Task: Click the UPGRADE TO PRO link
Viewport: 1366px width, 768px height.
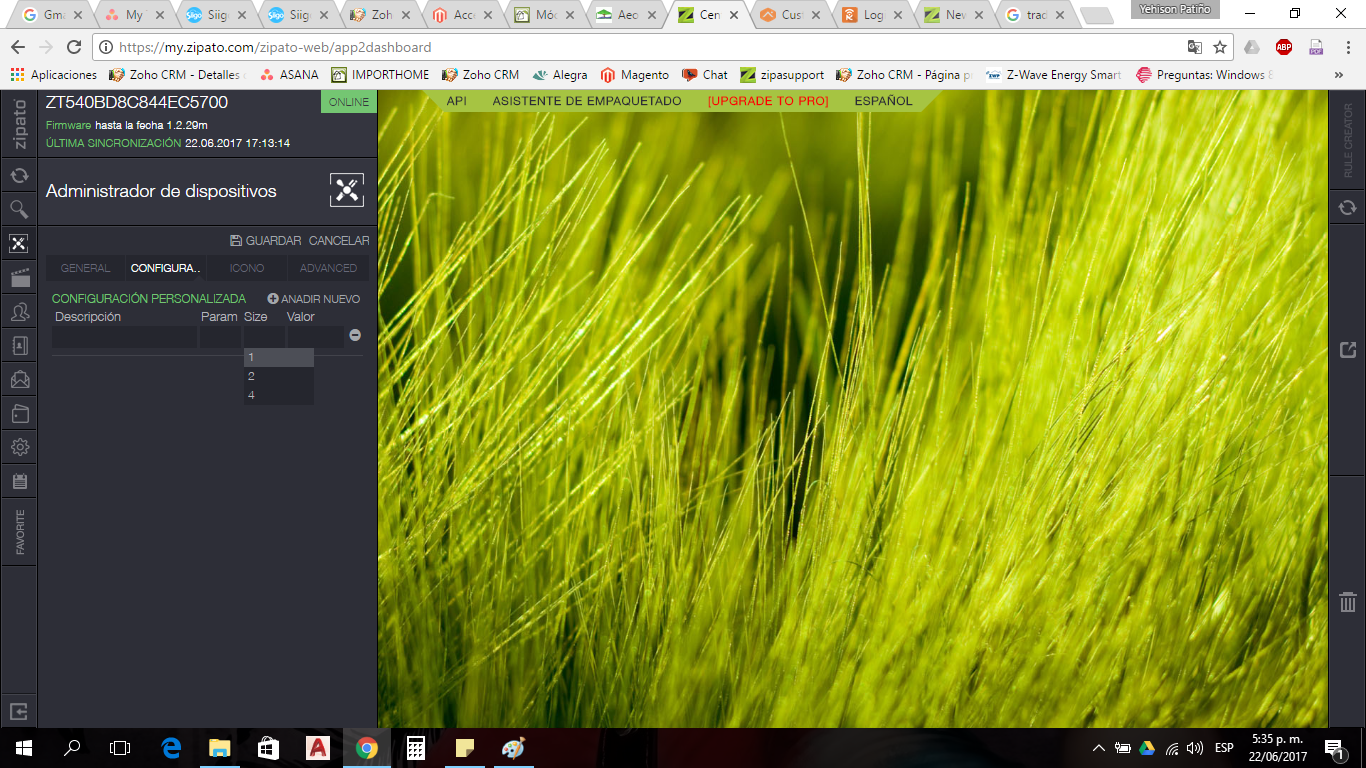Action: [768, 101]
